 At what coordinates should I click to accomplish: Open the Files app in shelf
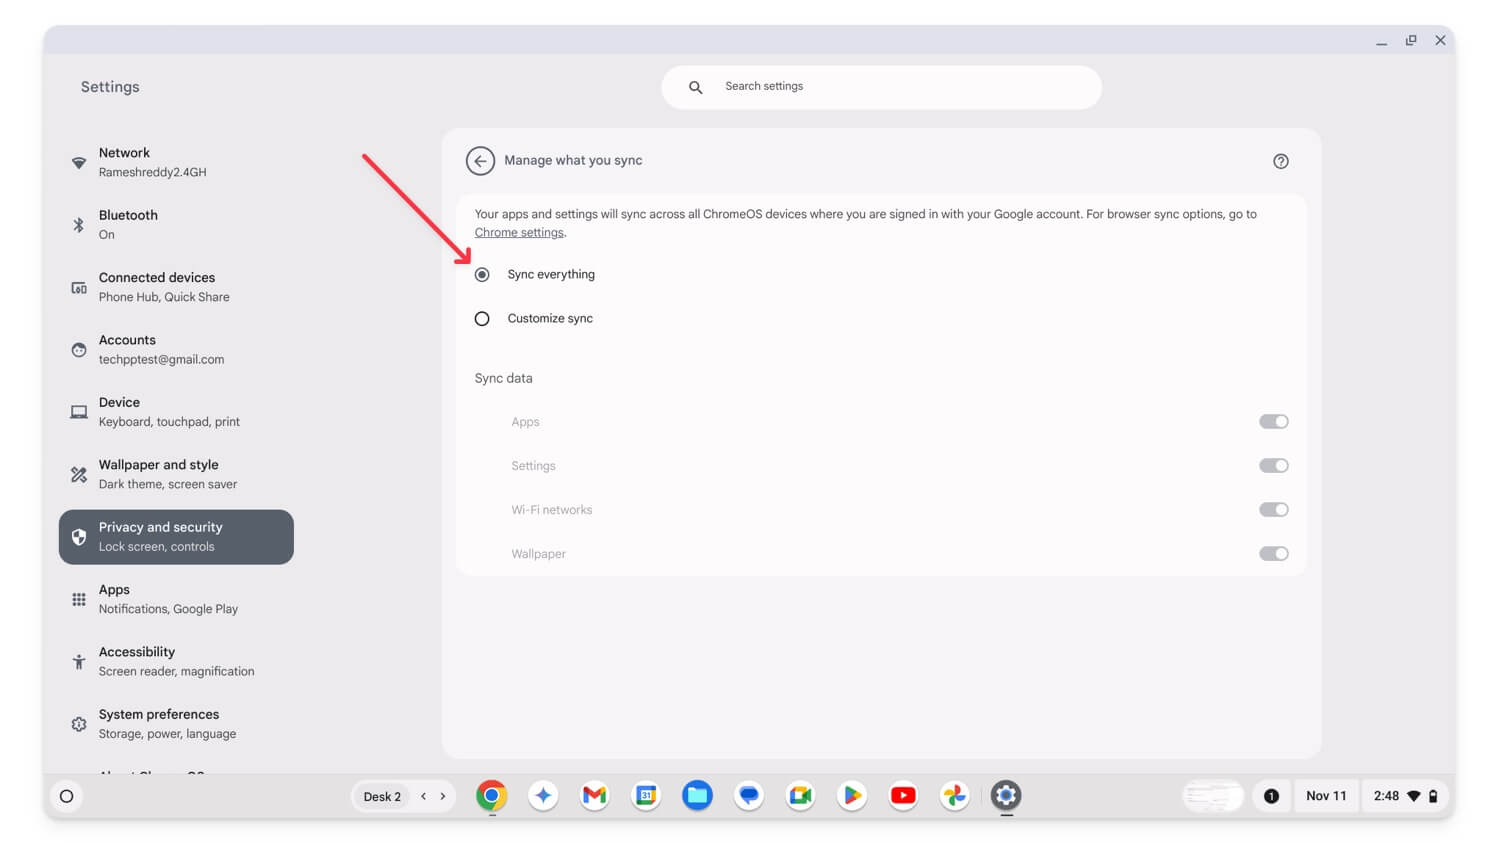pos(697,796)
